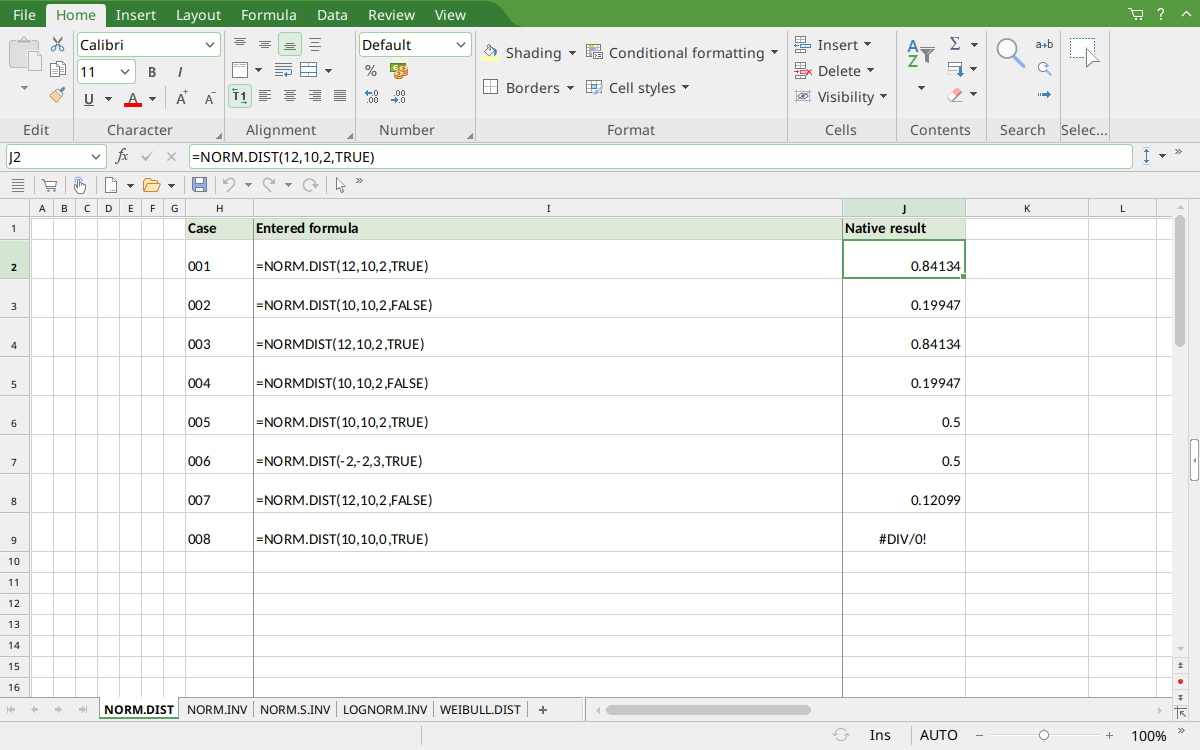Activate the Format Painter brush
The height and width of the screenshot is (750, 1200).
coord(58,96)
